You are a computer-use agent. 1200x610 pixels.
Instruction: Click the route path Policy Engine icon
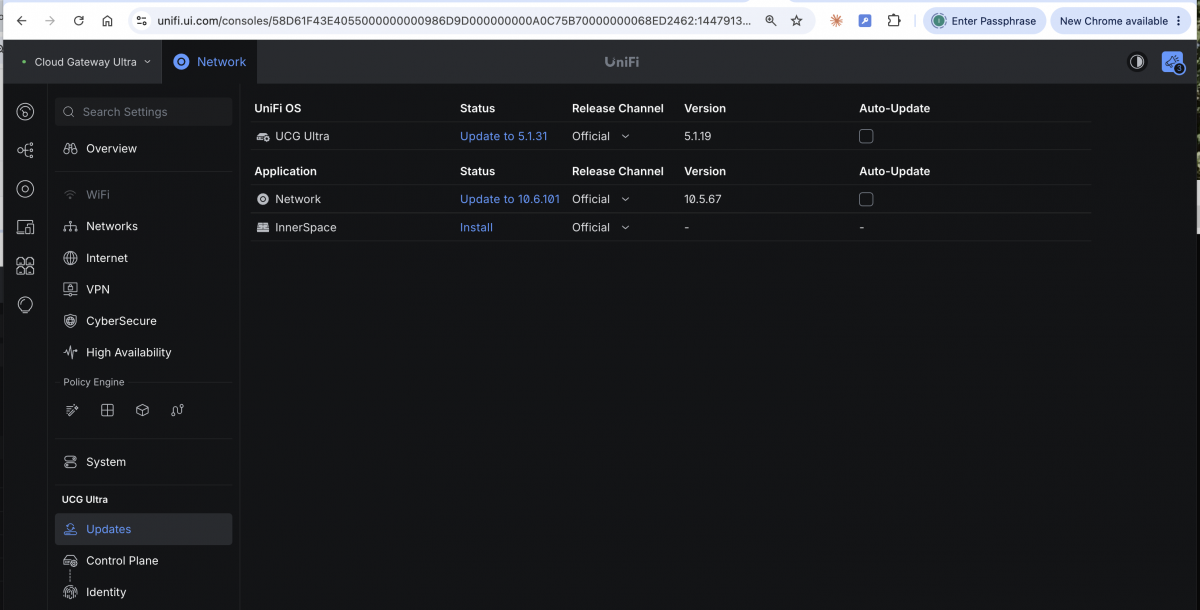point(177,410)
